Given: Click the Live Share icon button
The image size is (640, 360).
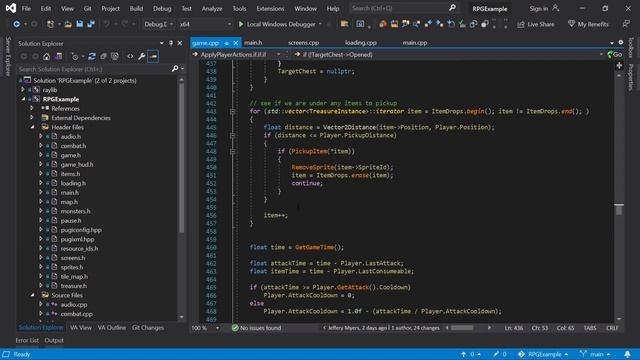Looking at the screenshot, I should click(536, 24).
